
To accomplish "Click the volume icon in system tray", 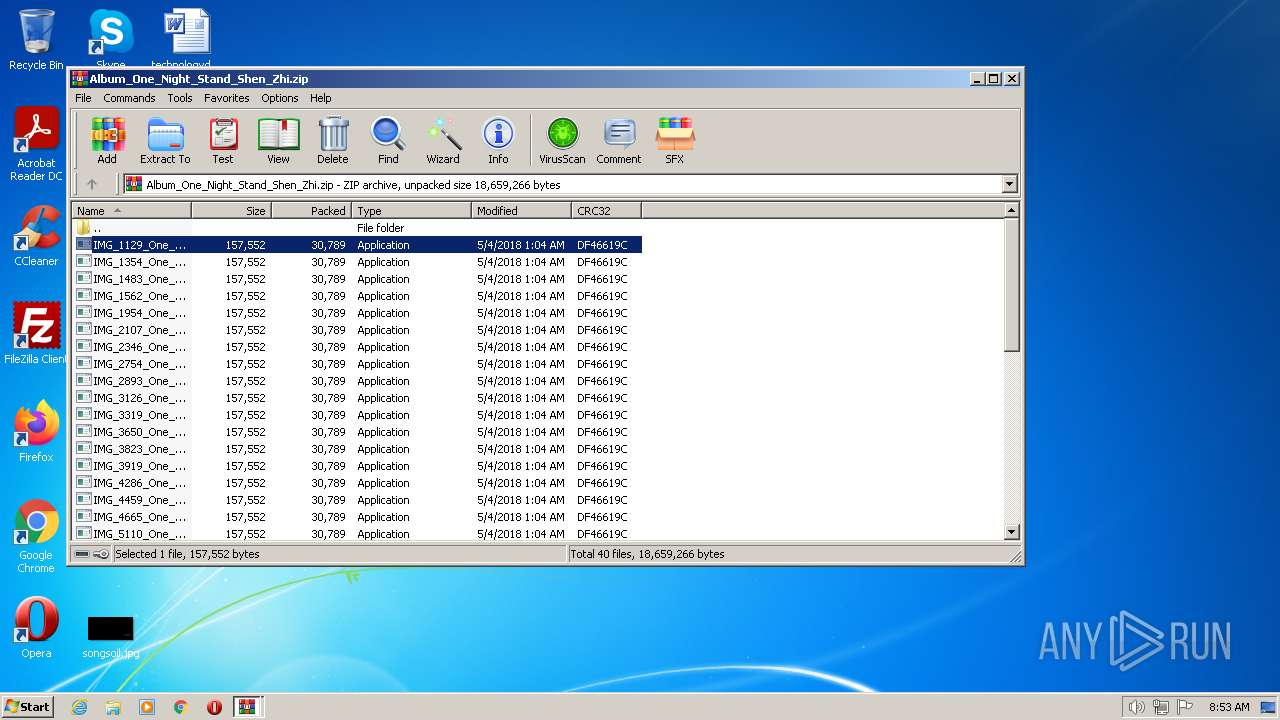I will coord(1136,707).
